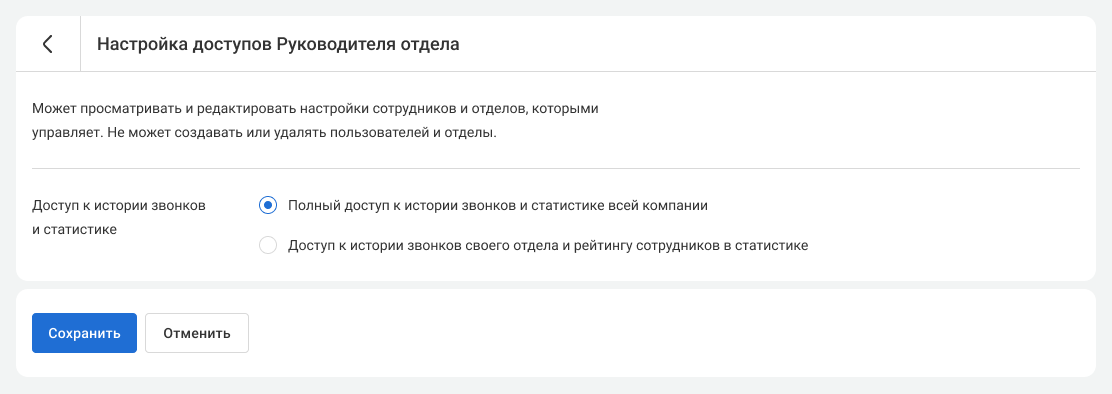Click the 'Доступ к истории звонков и статистике' section label
This screenshot has width=1112, height=394.
tap(119, 218)
